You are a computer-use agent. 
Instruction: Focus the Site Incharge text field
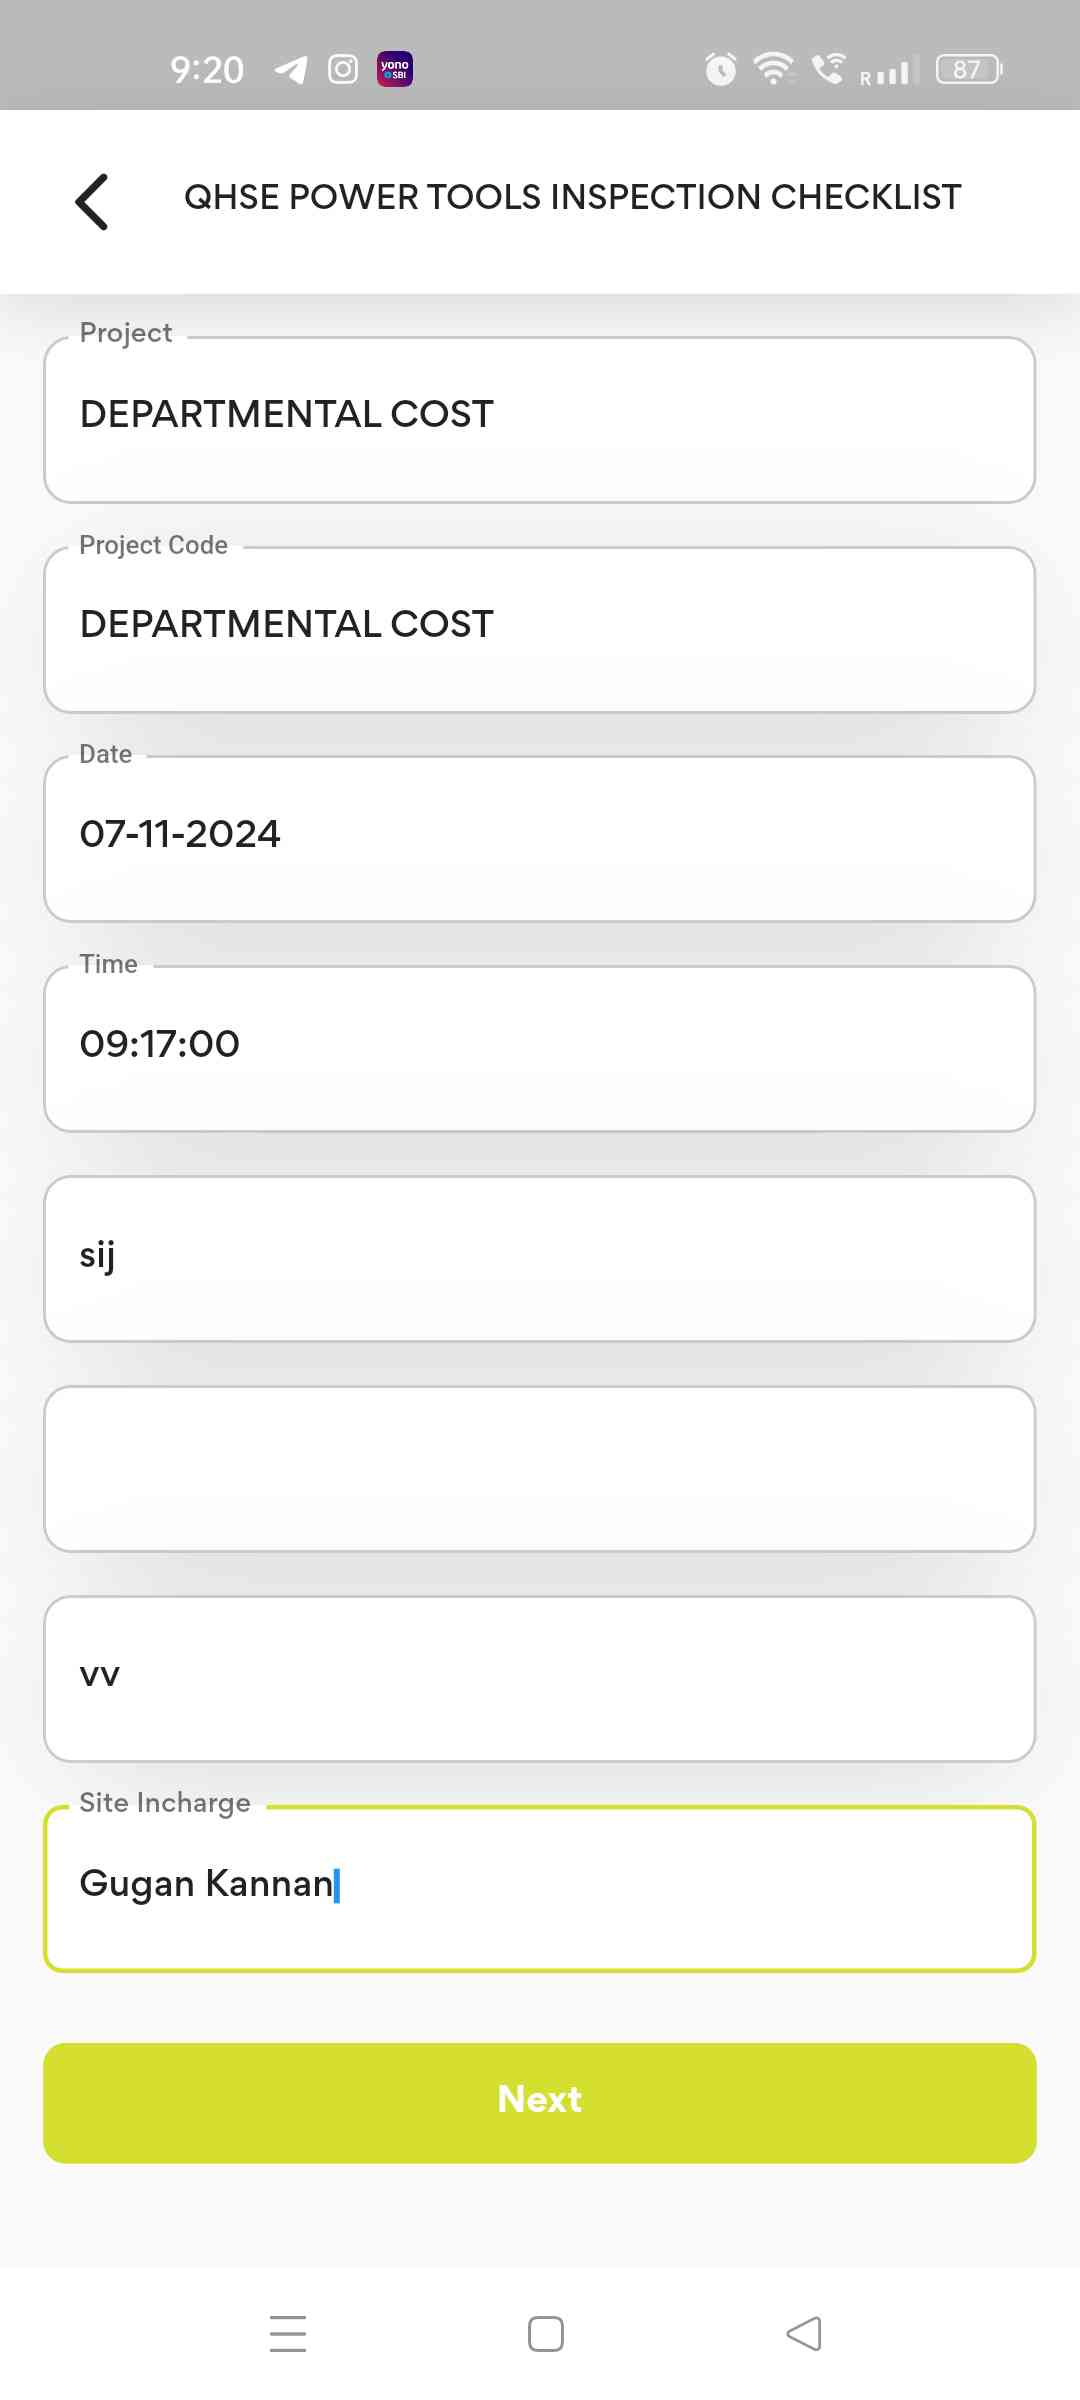[540, 1889]
